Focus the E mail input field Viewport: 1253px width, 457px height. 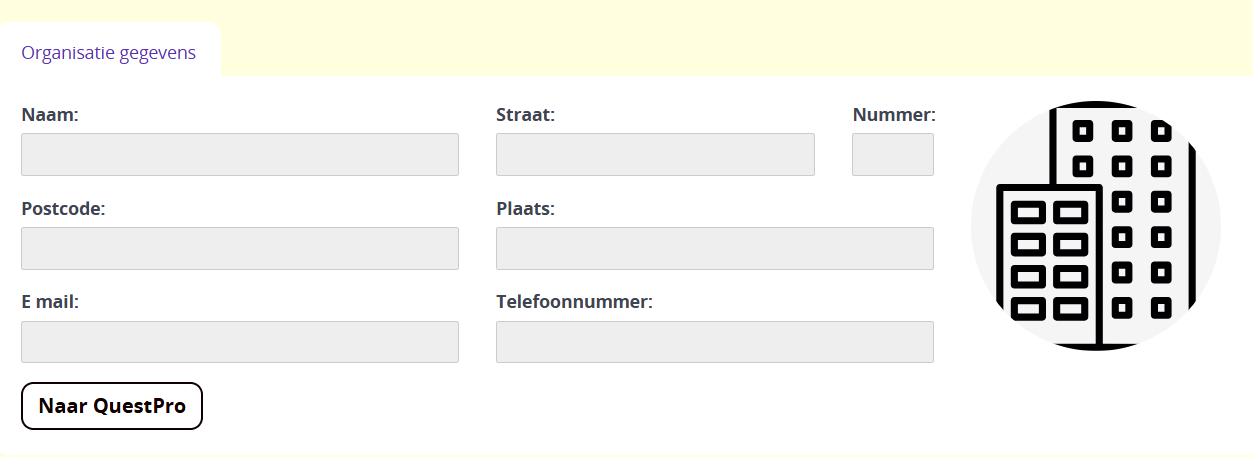(240, 342)
